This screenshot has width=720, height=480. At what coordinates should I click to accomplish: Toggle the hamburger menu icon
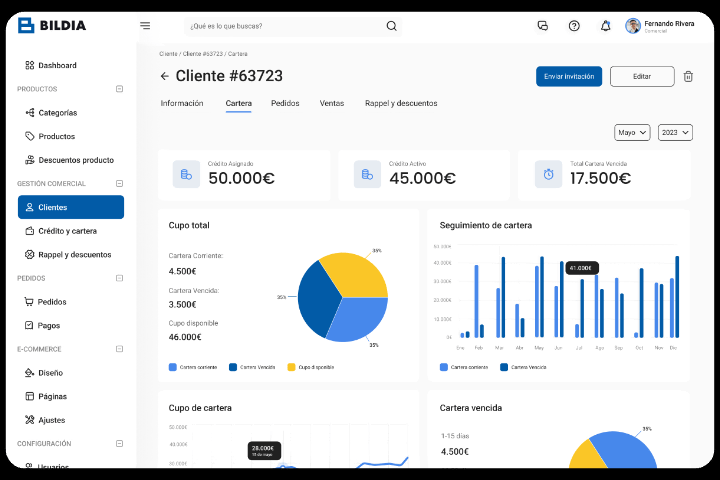click(x=145, y=26)
